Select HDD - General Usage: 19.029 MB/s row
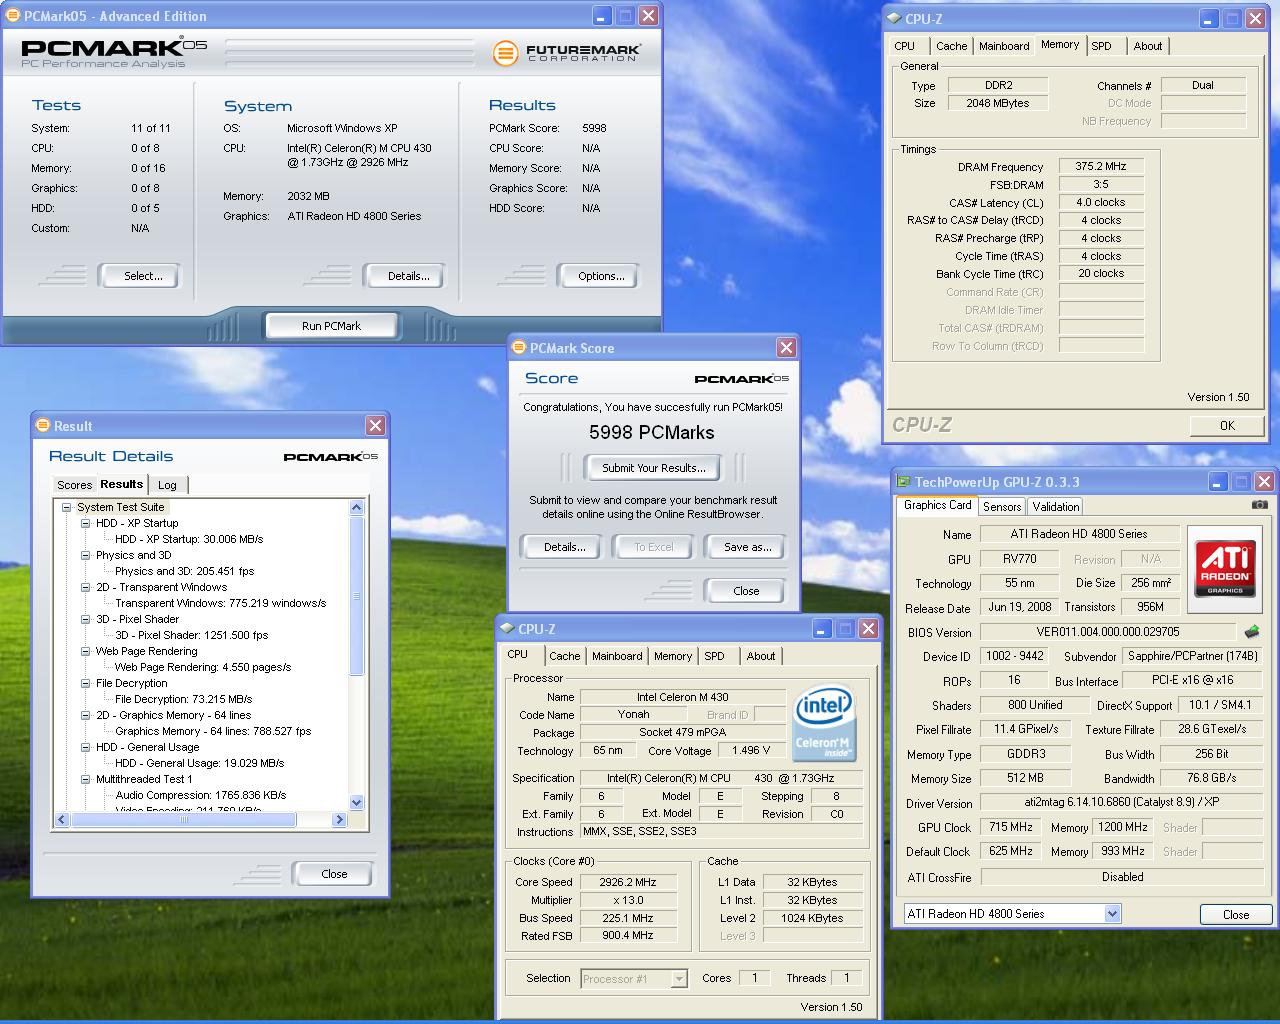Screen dimensions: 1280x1024 (199, 763)
